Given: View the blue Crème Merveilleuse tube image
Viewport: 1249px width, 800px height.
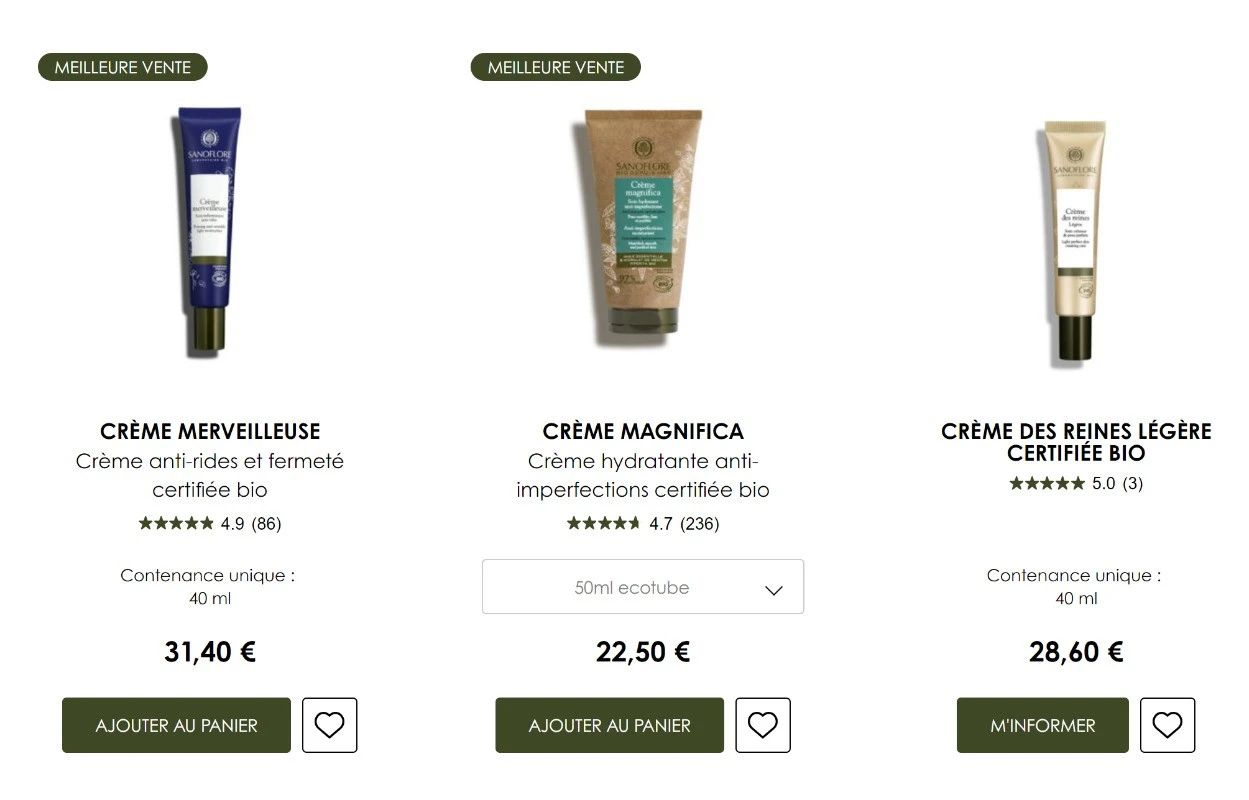Looking at the screenshot, I should (207, 230).
